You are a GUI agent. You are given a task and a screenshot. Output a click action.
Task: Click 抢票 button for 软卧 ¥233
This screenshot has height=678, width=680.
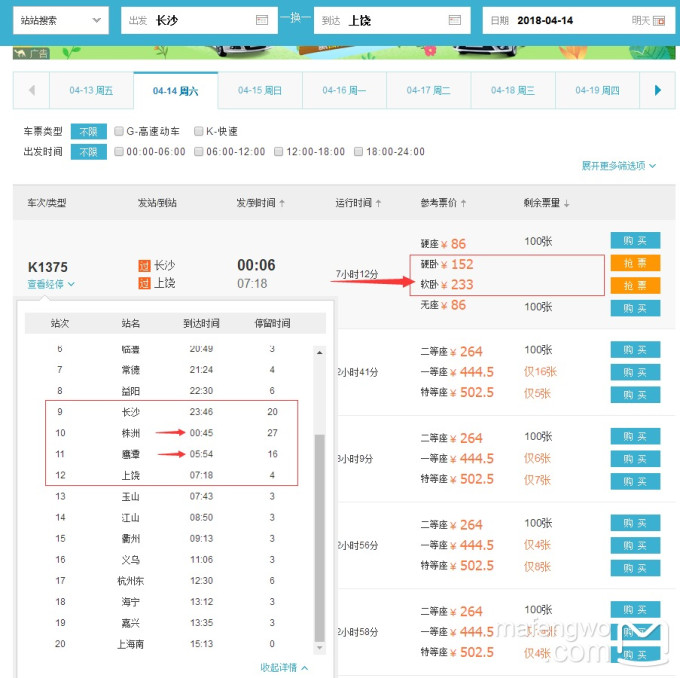coord(635,286)
